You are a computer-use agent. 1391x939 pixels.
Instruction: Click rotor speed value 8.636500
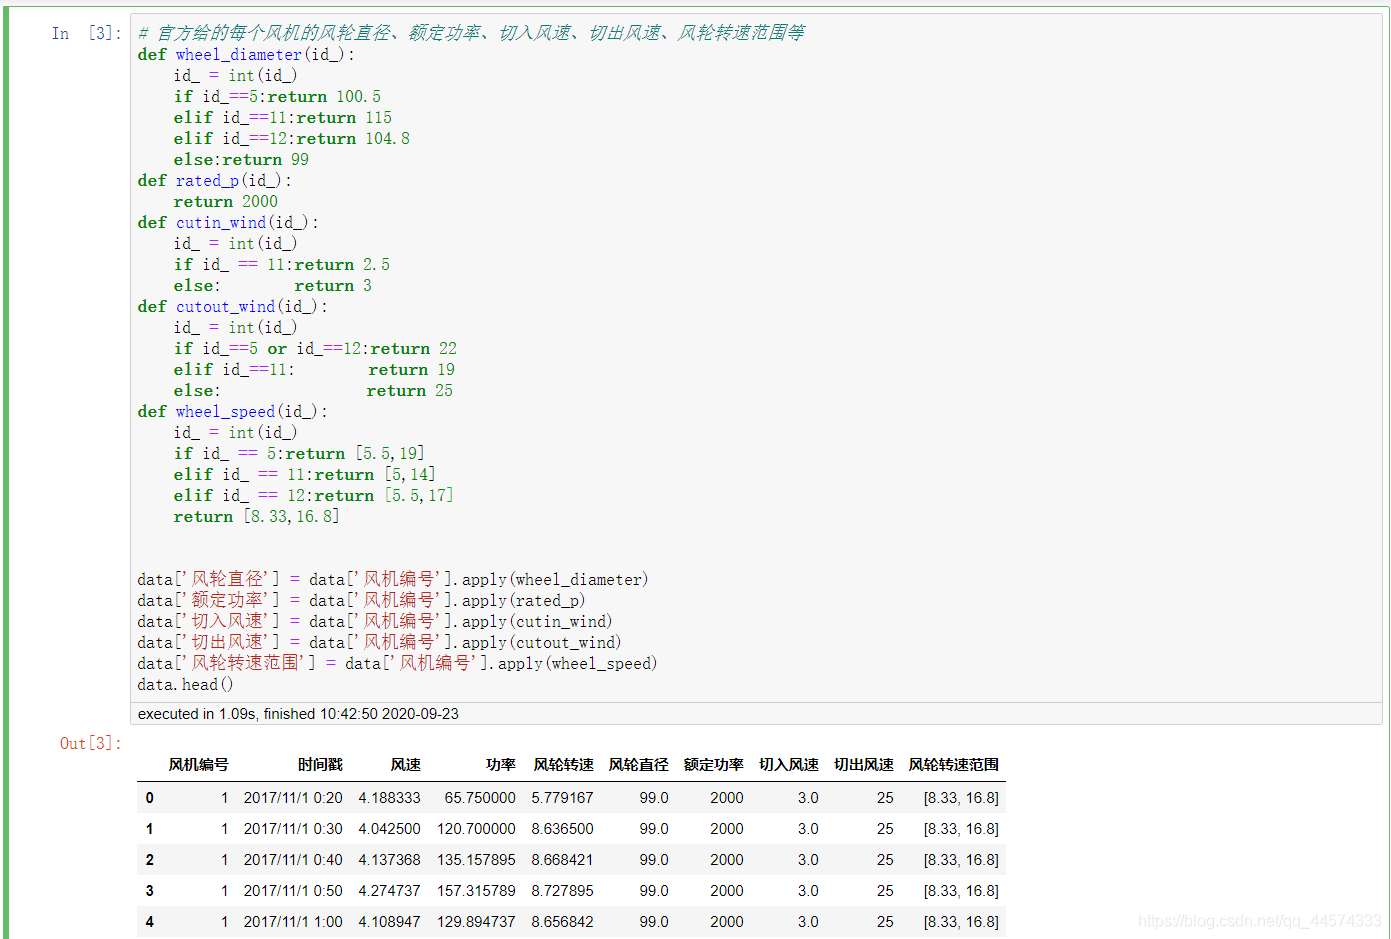(x=562, y=829)
